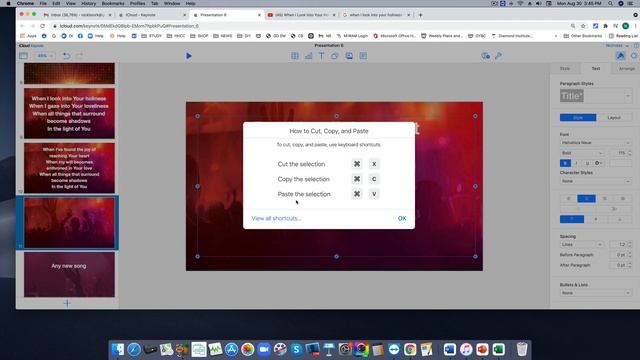Click the C key in the dialog

pyautogui.click(x=374, y=179)
